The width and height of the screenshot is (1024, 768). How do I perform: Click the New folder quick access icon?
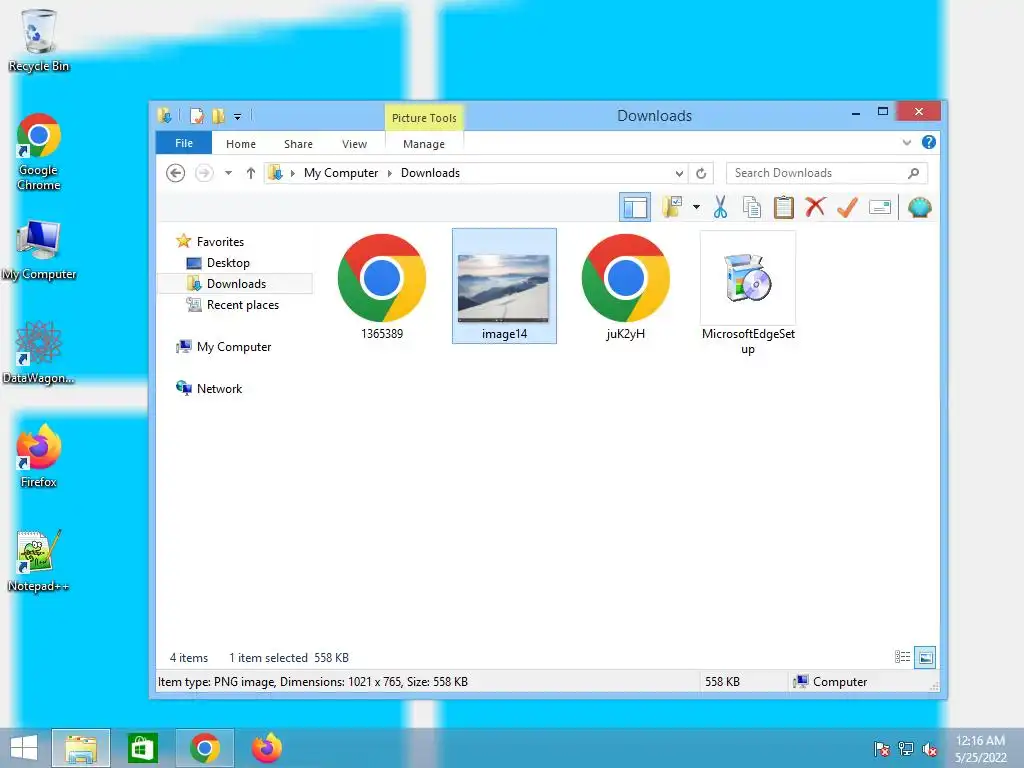pyautogui.click(x=218, y=116)
